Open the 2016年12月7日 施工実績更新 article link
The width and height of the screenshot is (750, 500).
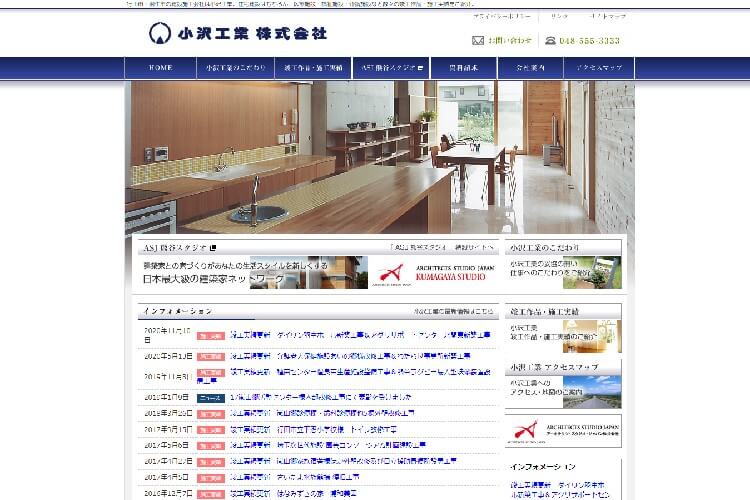[293, 493]
